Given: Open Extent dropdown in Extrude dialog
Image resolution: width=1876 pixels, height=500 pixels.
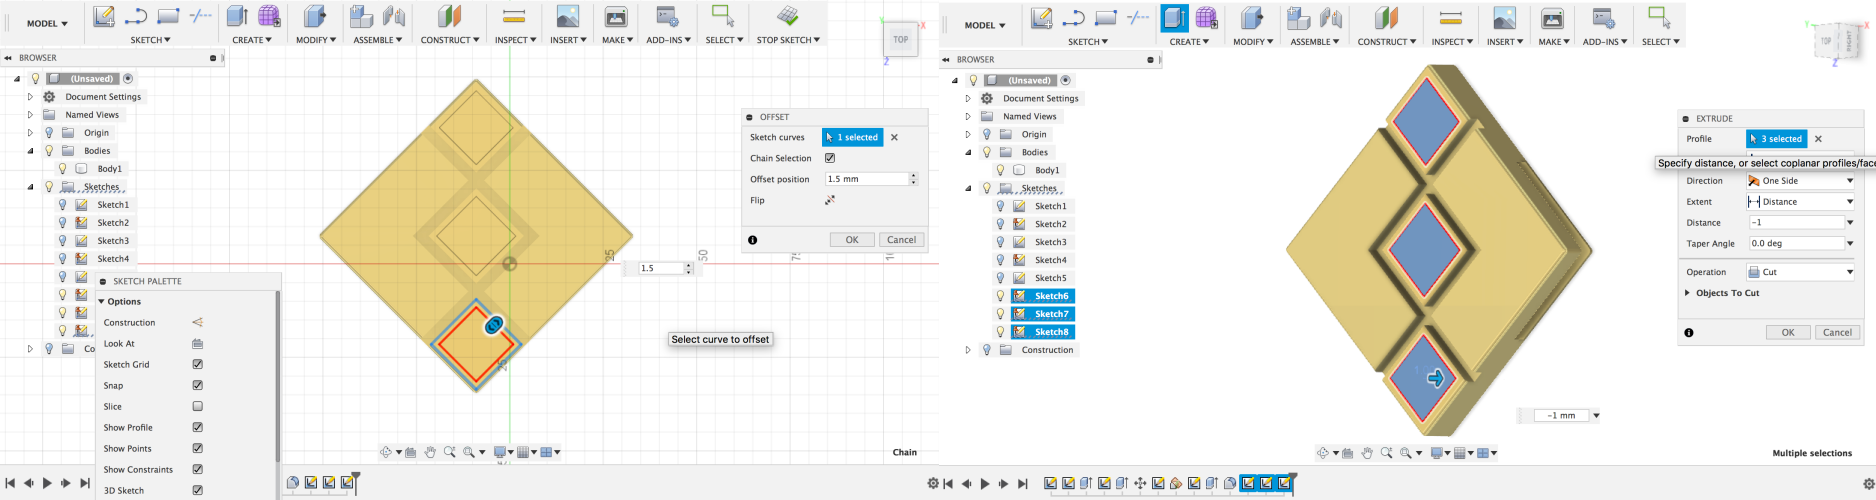Looking at the screenshot, I should [x=1800, y=202].
